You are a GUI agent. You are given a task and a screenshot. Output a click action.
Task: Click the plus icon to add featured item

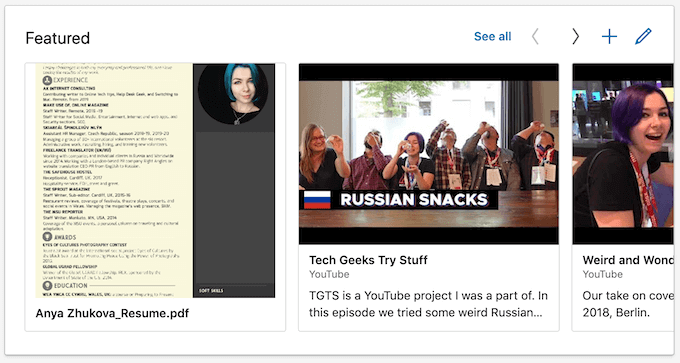point(609,36)
